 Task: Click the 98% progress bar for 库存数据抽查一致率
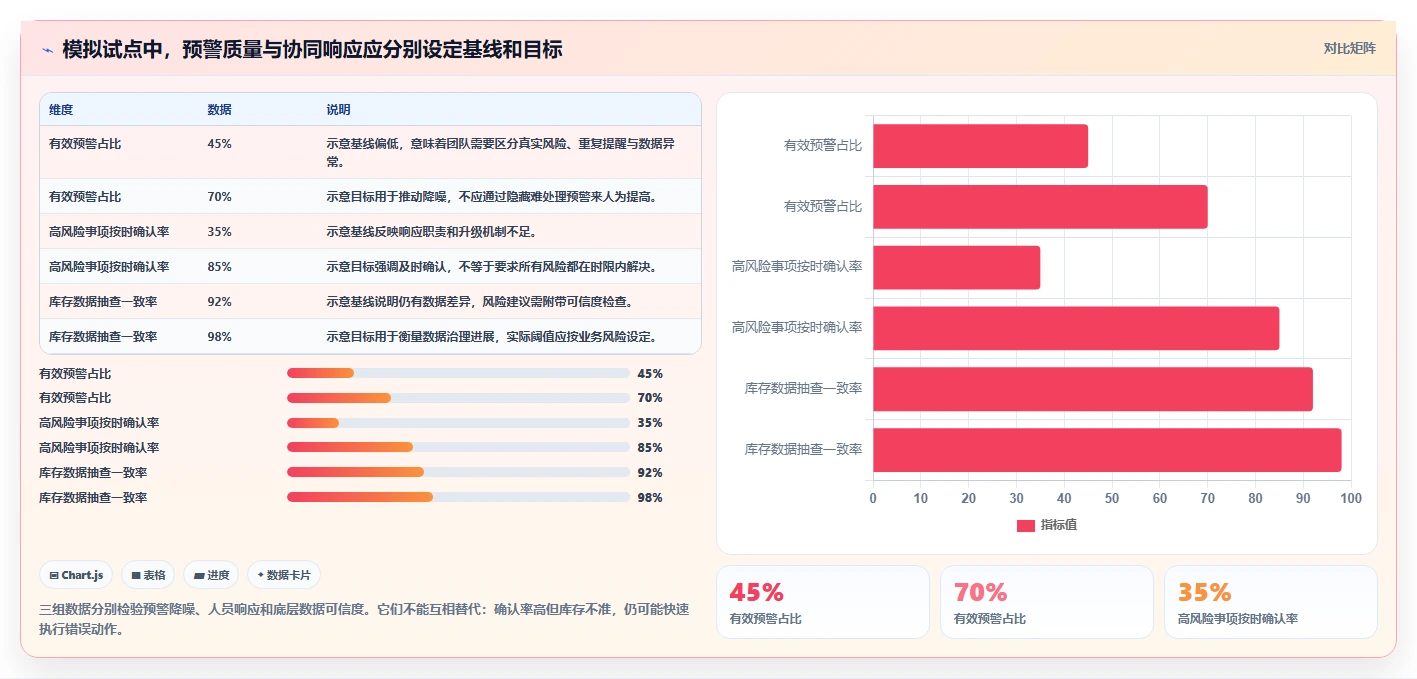pyautogui.click(x=458, y=497)
